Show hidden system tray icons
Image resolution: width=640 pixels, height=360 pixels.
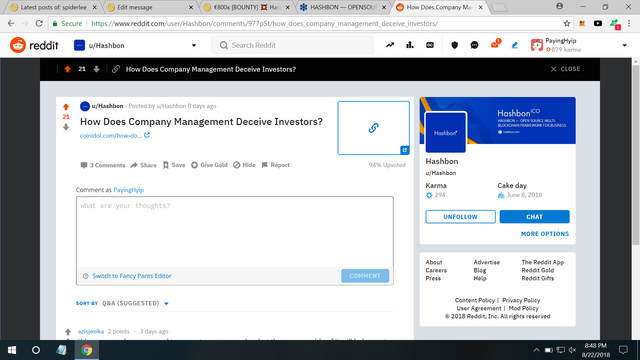[x=537, y=350]
